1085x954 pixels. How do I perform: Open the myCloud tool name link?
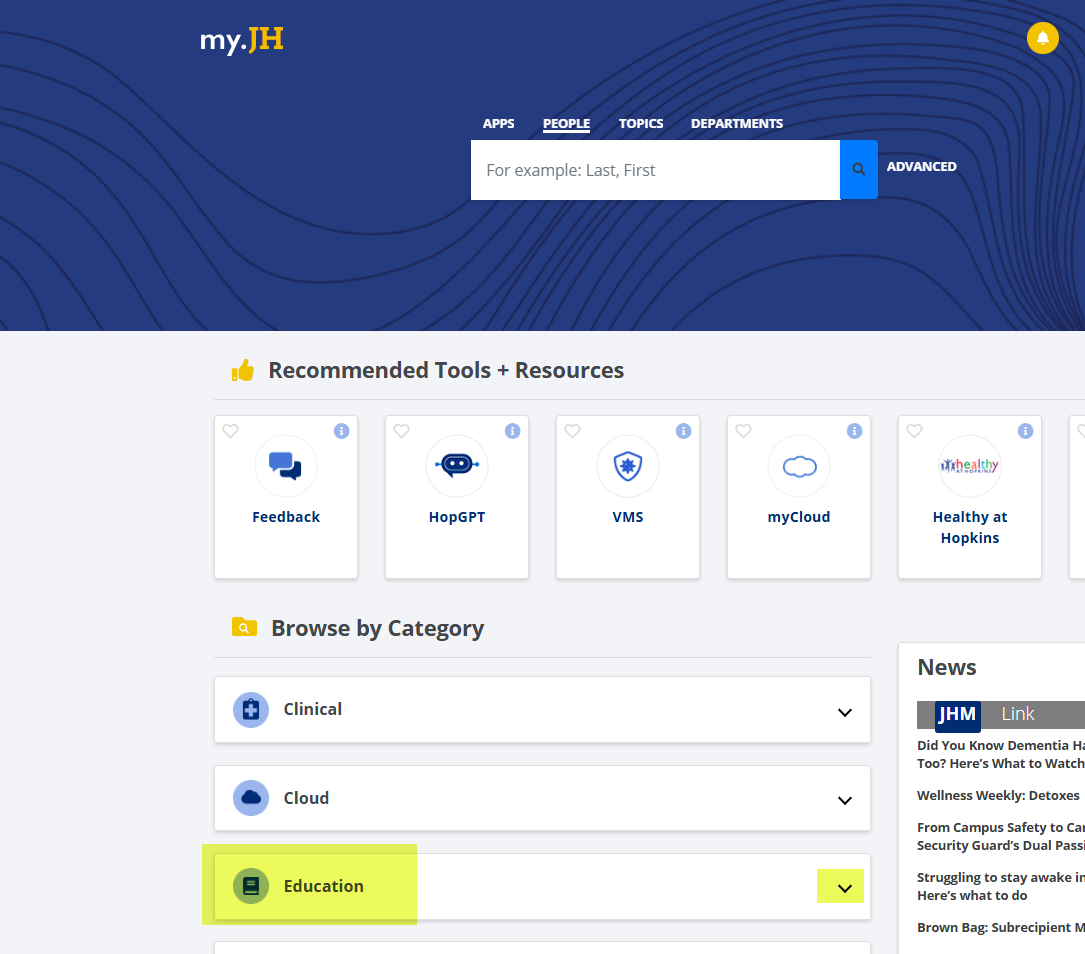799,517
